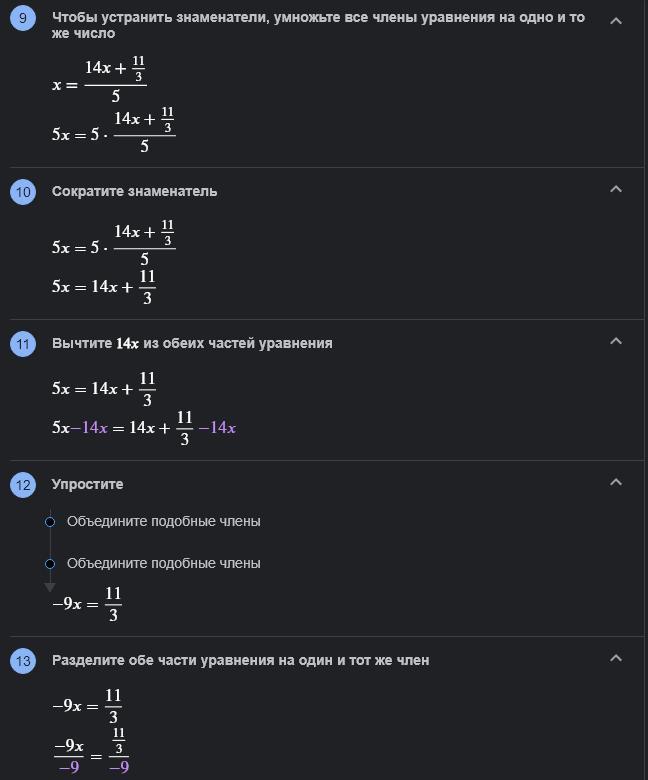Screen dimensions: 648x780
Task: Collapse step 9 with its chevron
Action: tap(616, 20)
